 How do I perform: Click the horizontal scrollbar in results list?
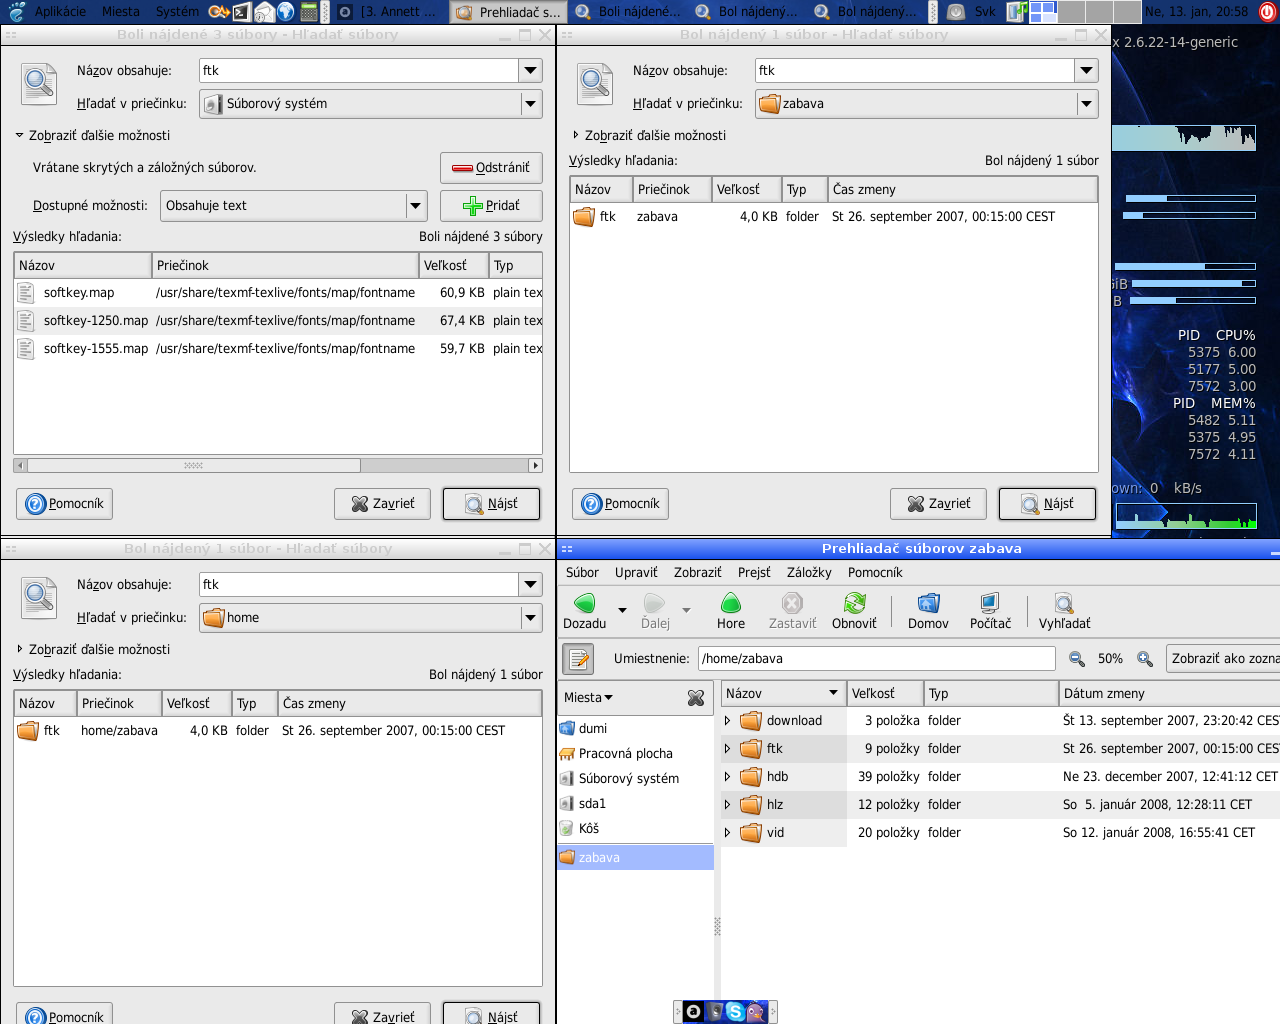tap(194, 466)
